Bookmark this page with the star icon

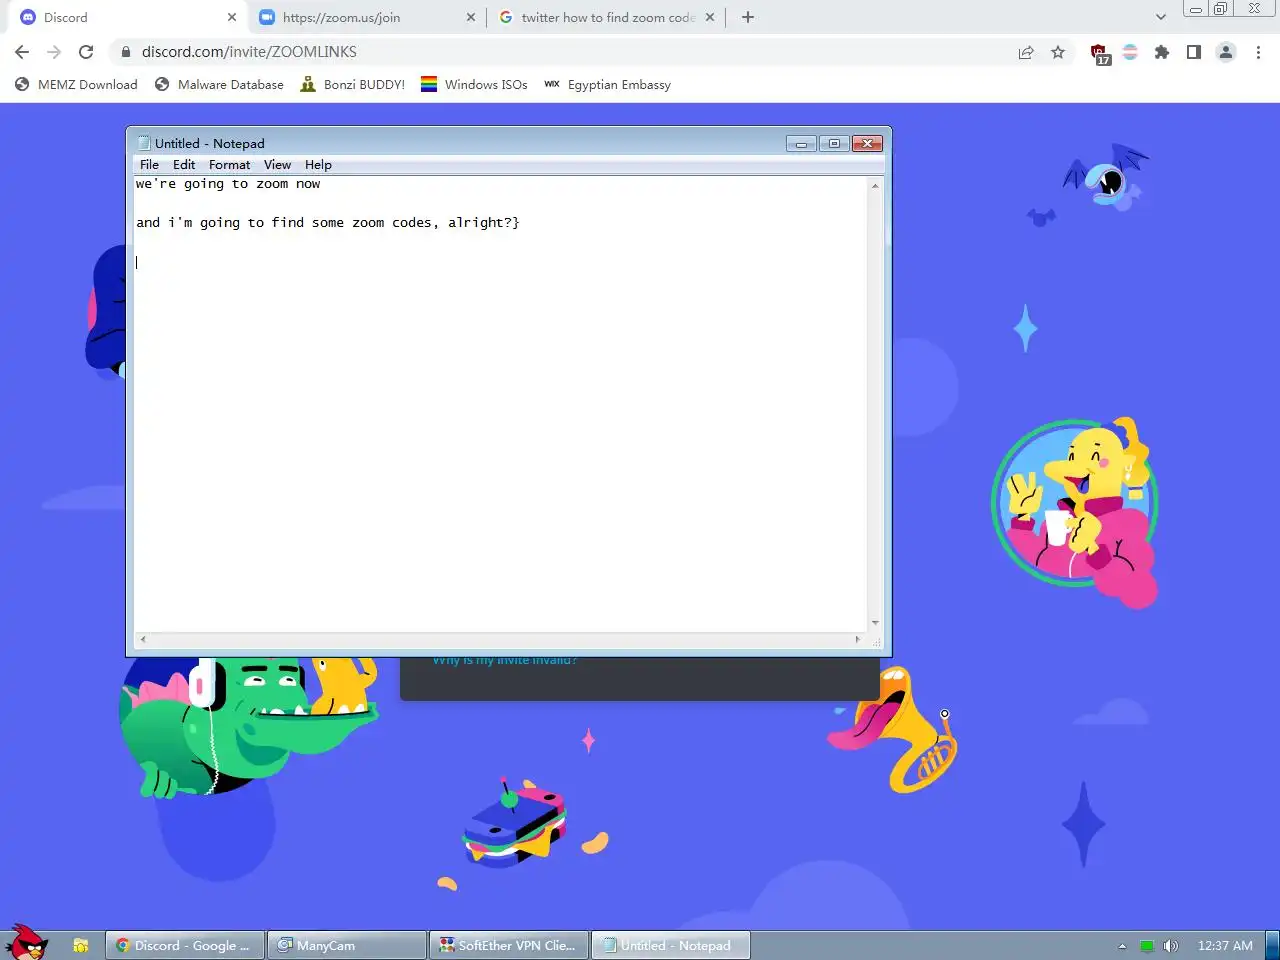point(1058,52)
